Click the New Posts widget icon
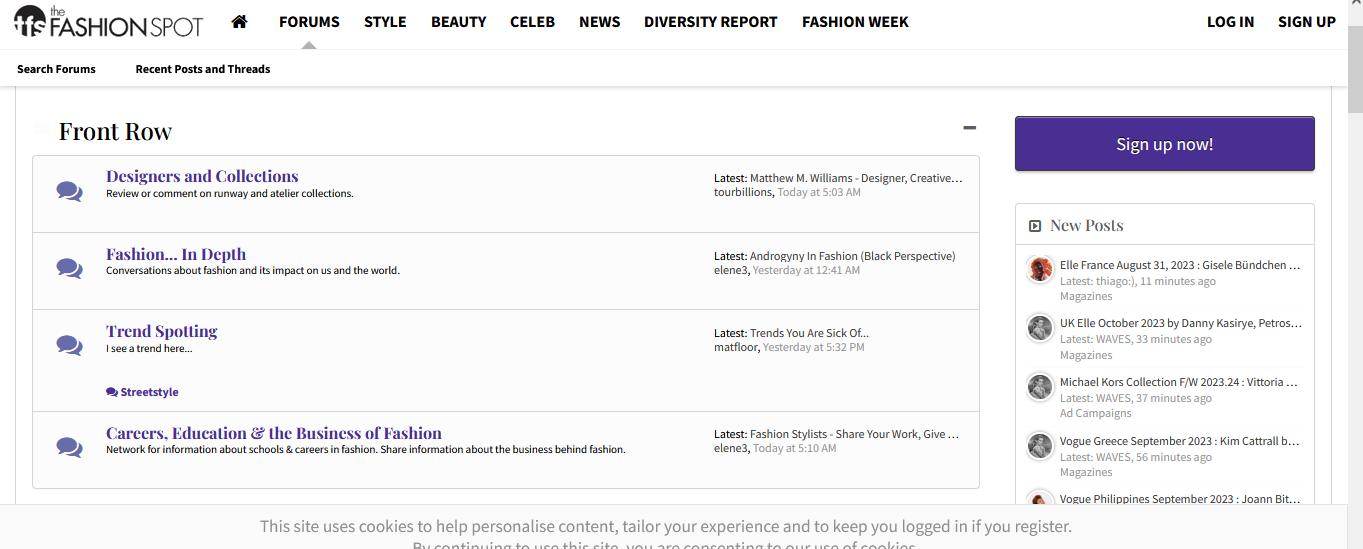Viewport: 1363px width, 549px height. pos(1035,226)
